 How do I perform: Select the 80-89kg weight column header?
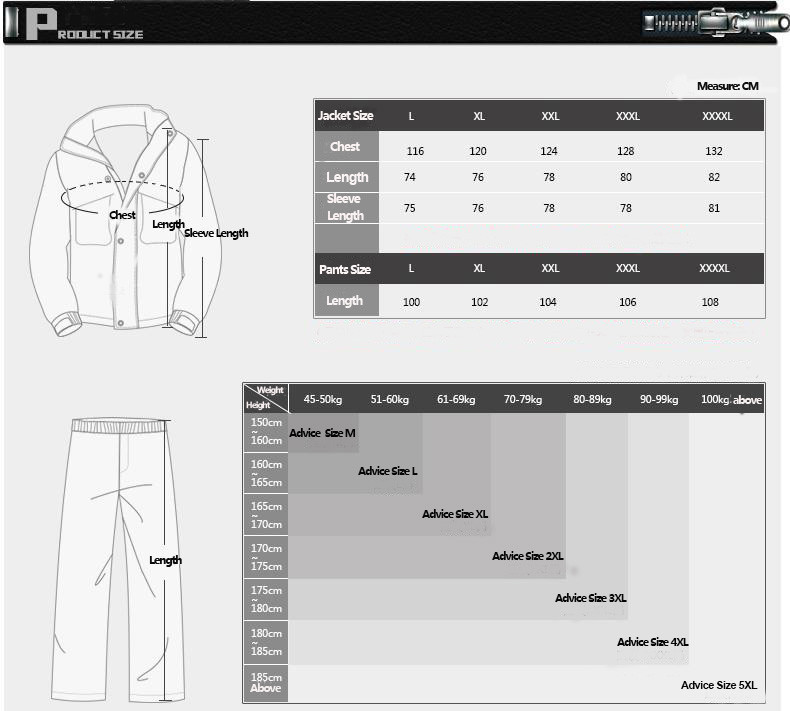[592, 400]
